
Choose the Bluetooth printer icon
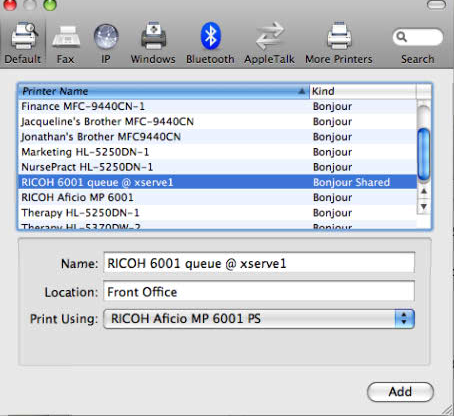[211, 36]
